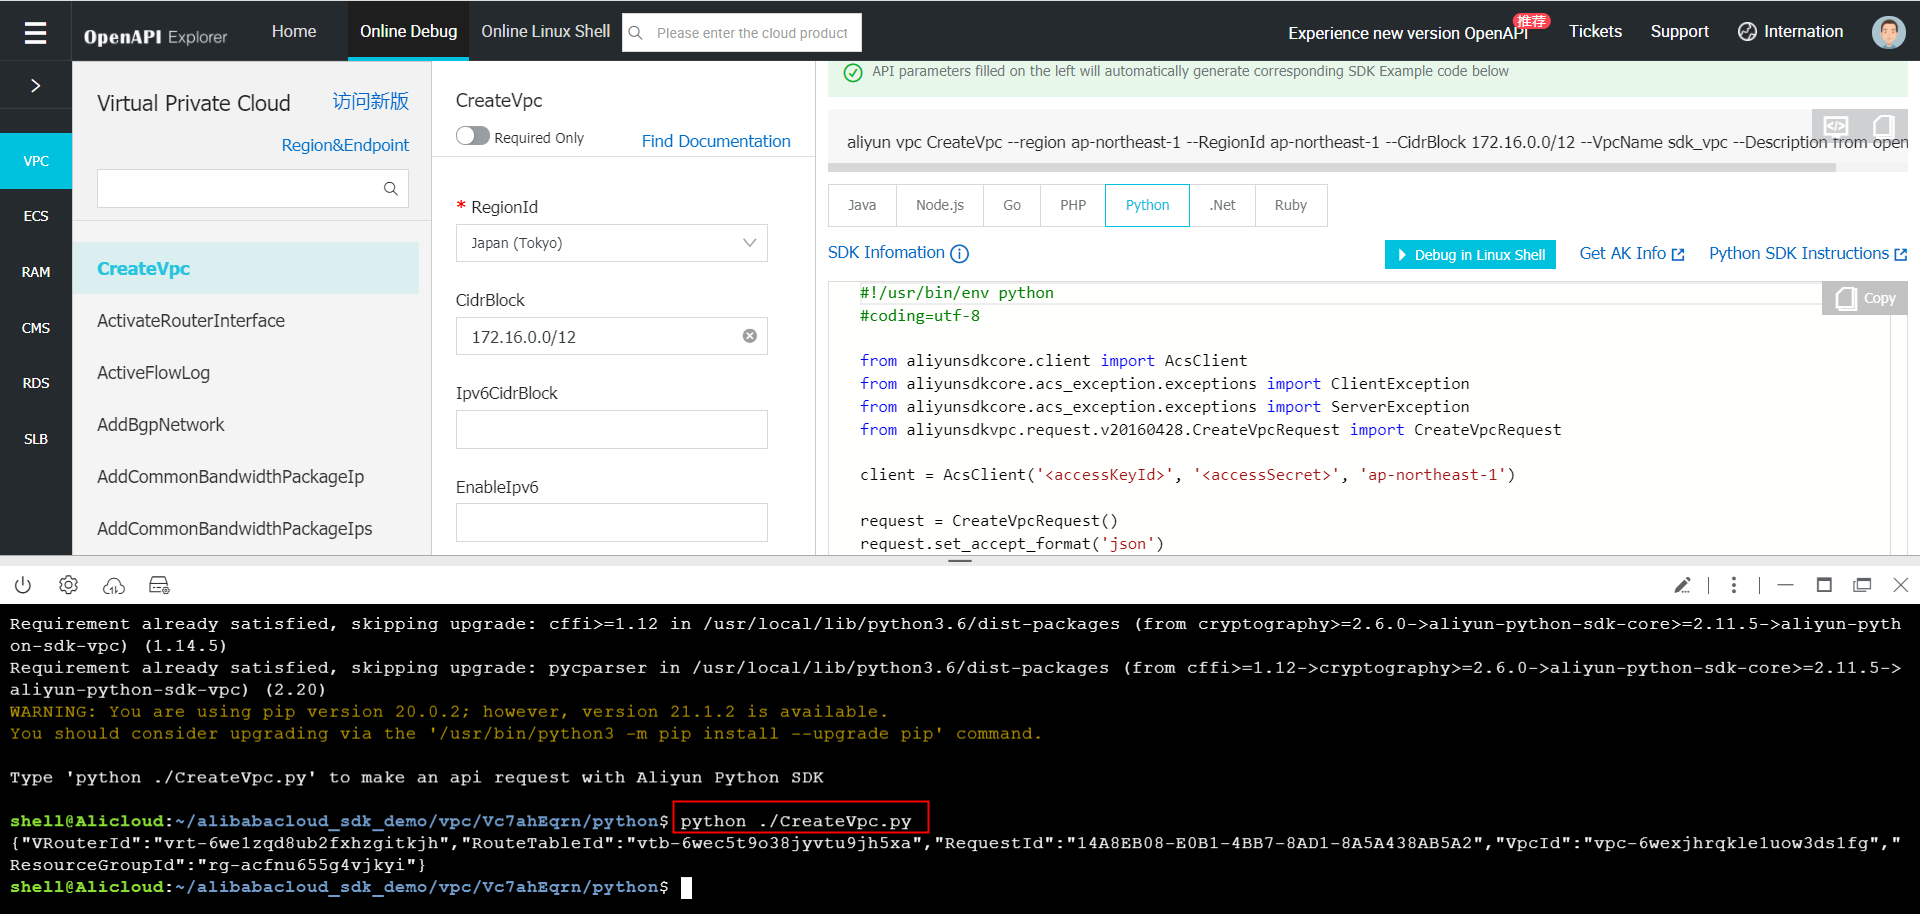Screen dimensions: 1920x914
Task: Click Experience new version OpenAPI link
Action: pyautogui.click(x=1408, y=33)
